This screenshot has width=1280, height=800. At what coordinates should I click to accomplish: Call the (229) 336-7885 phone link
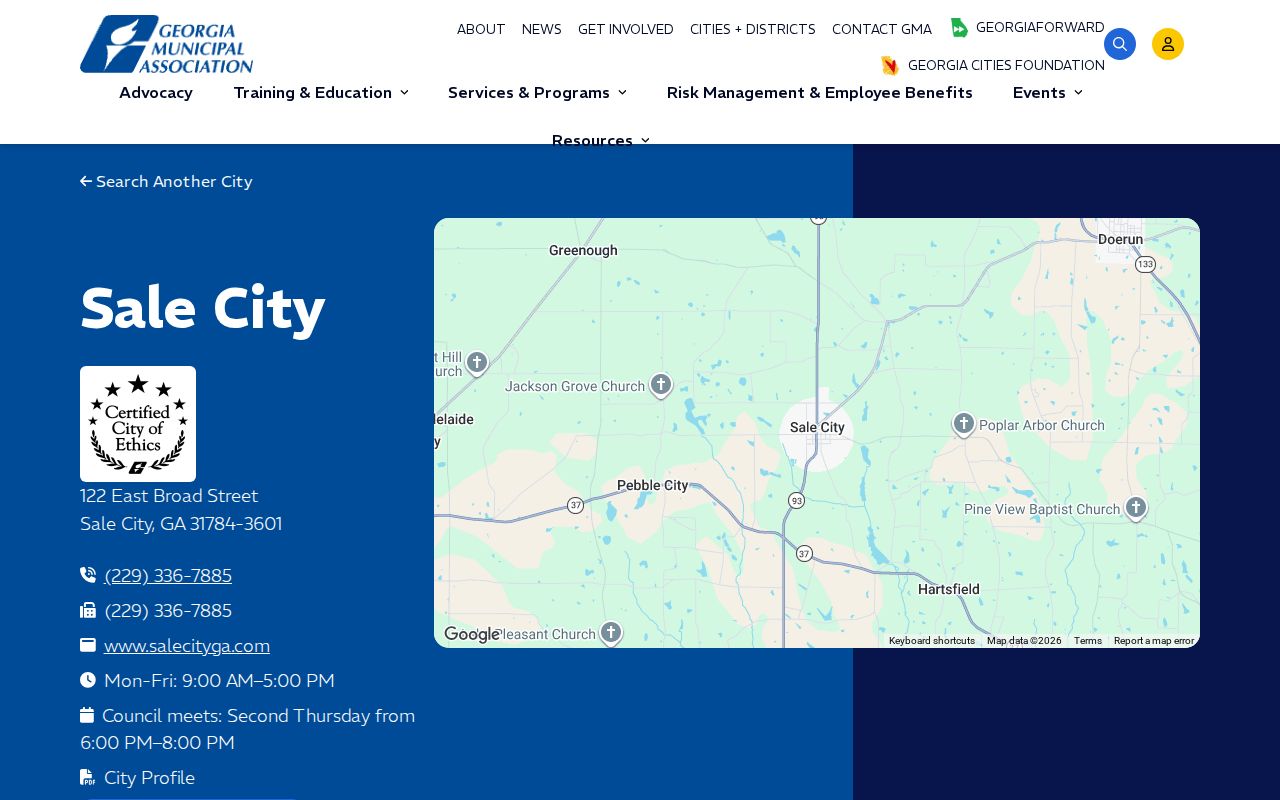coord(168,576)
